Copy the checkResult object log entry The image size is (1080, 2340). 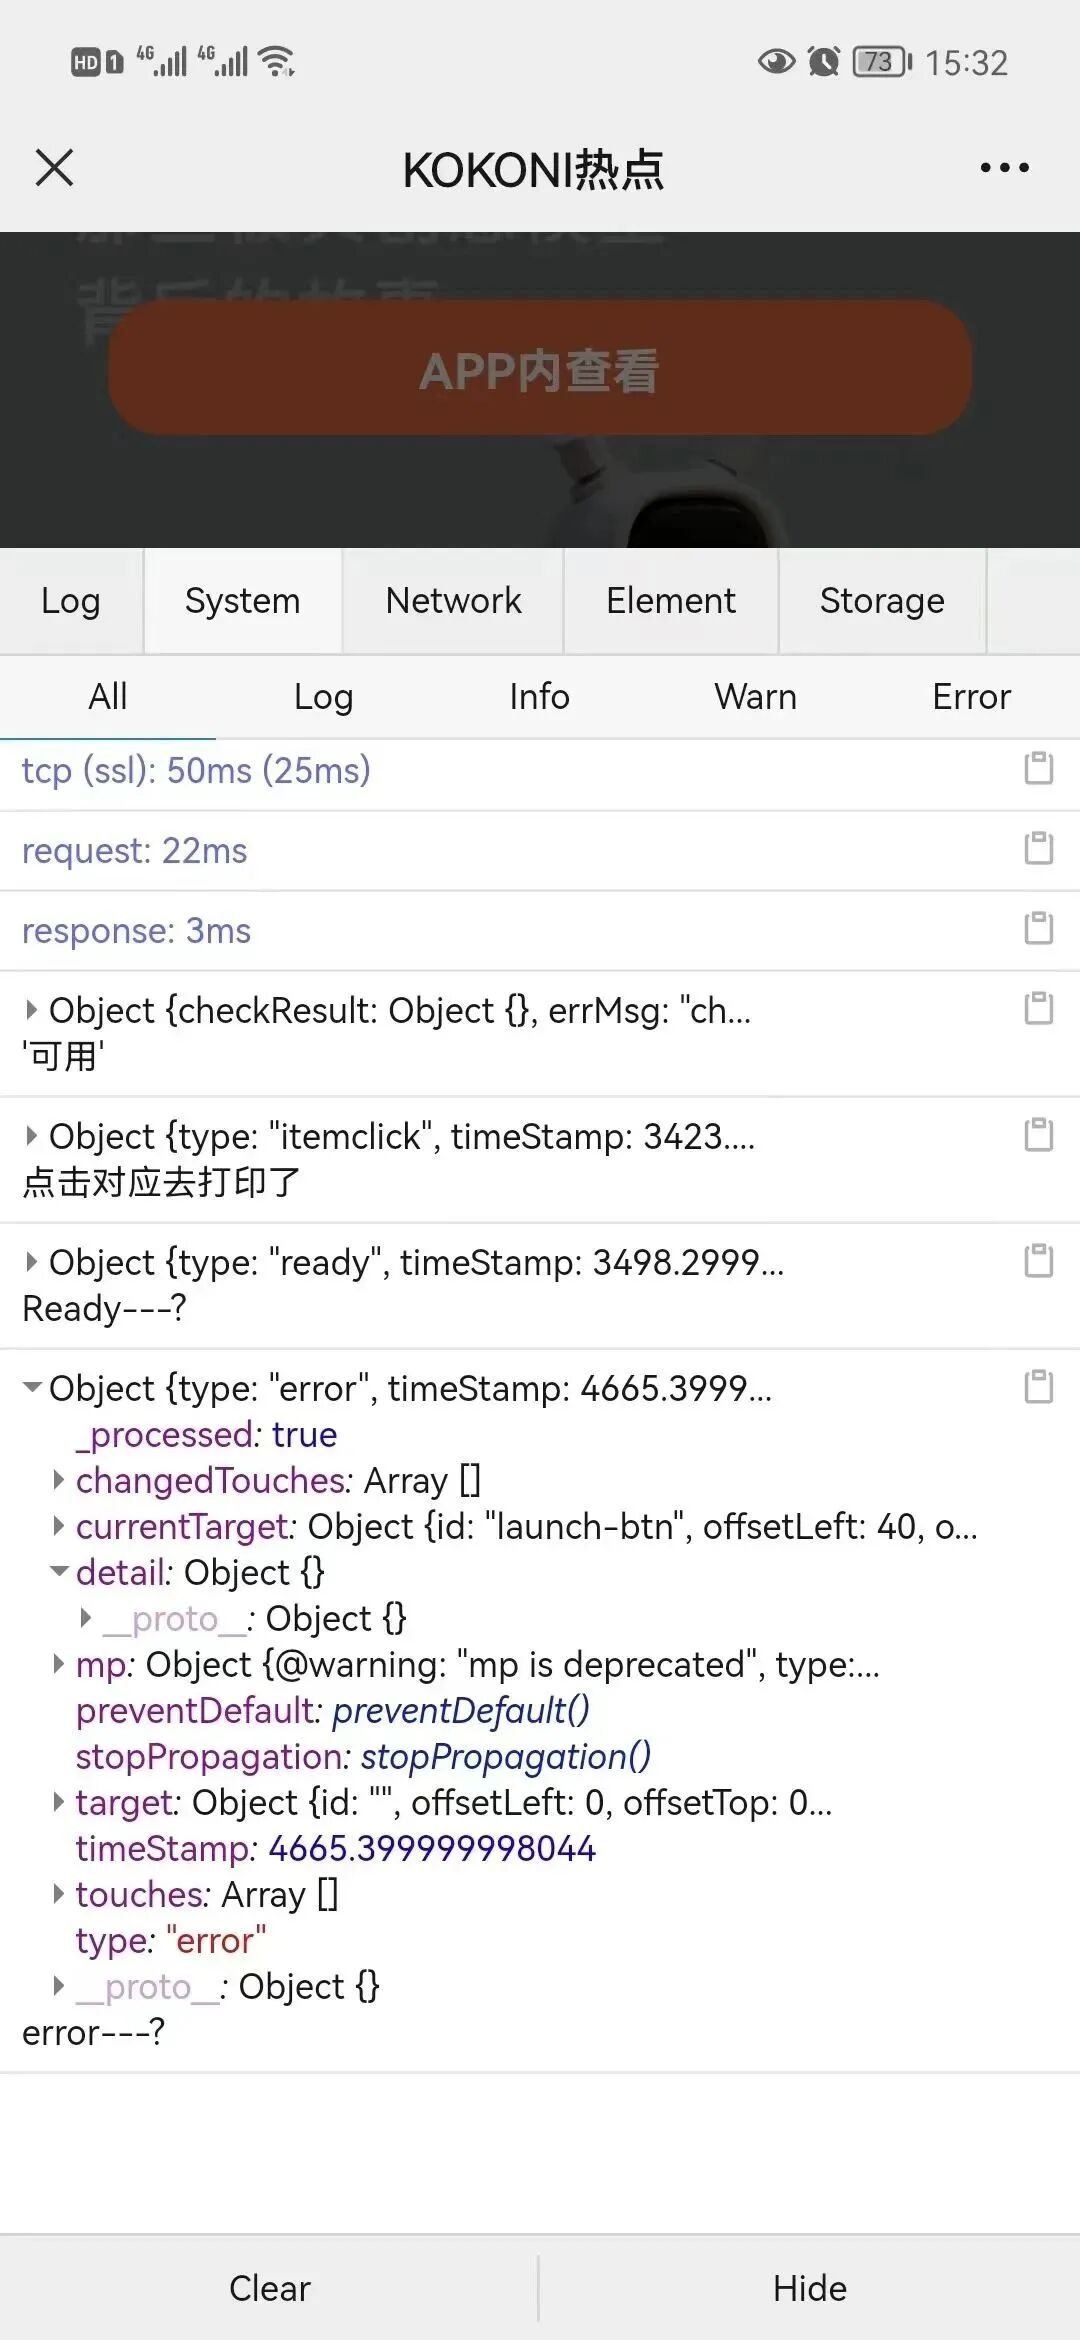coord(1039,1008)
